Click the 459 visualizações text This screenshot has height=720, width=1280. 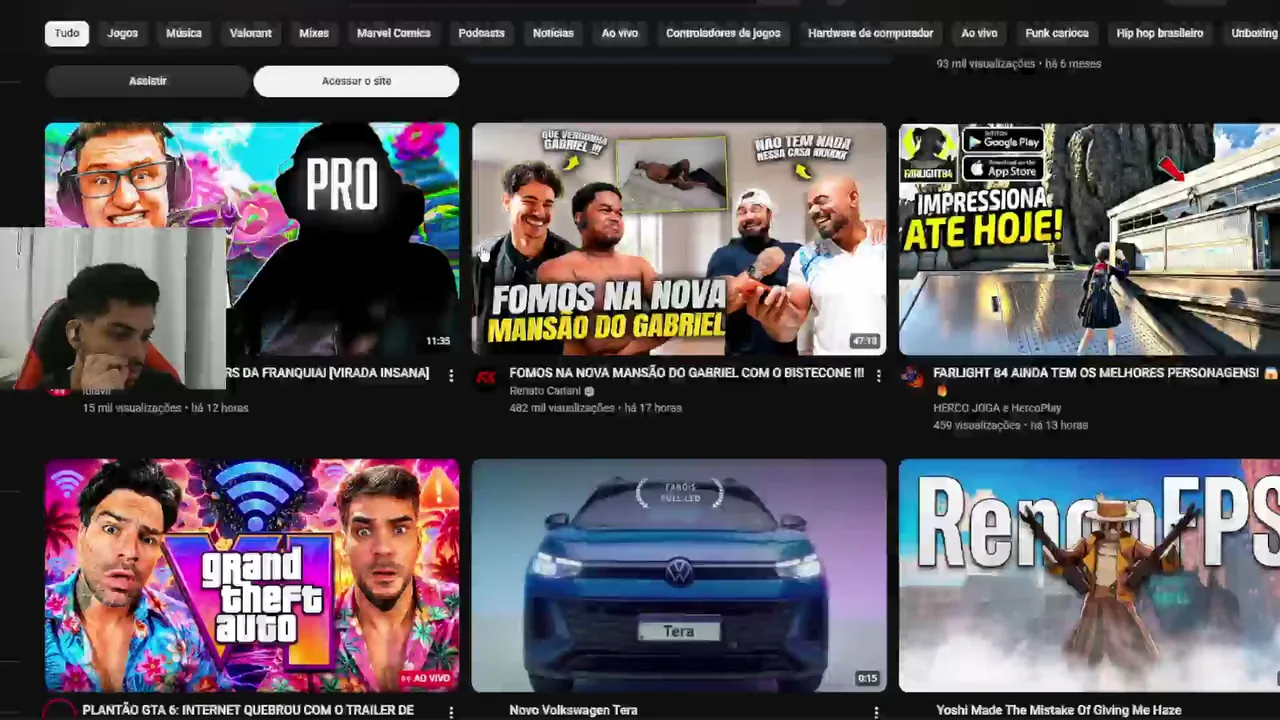coord(976,425)
